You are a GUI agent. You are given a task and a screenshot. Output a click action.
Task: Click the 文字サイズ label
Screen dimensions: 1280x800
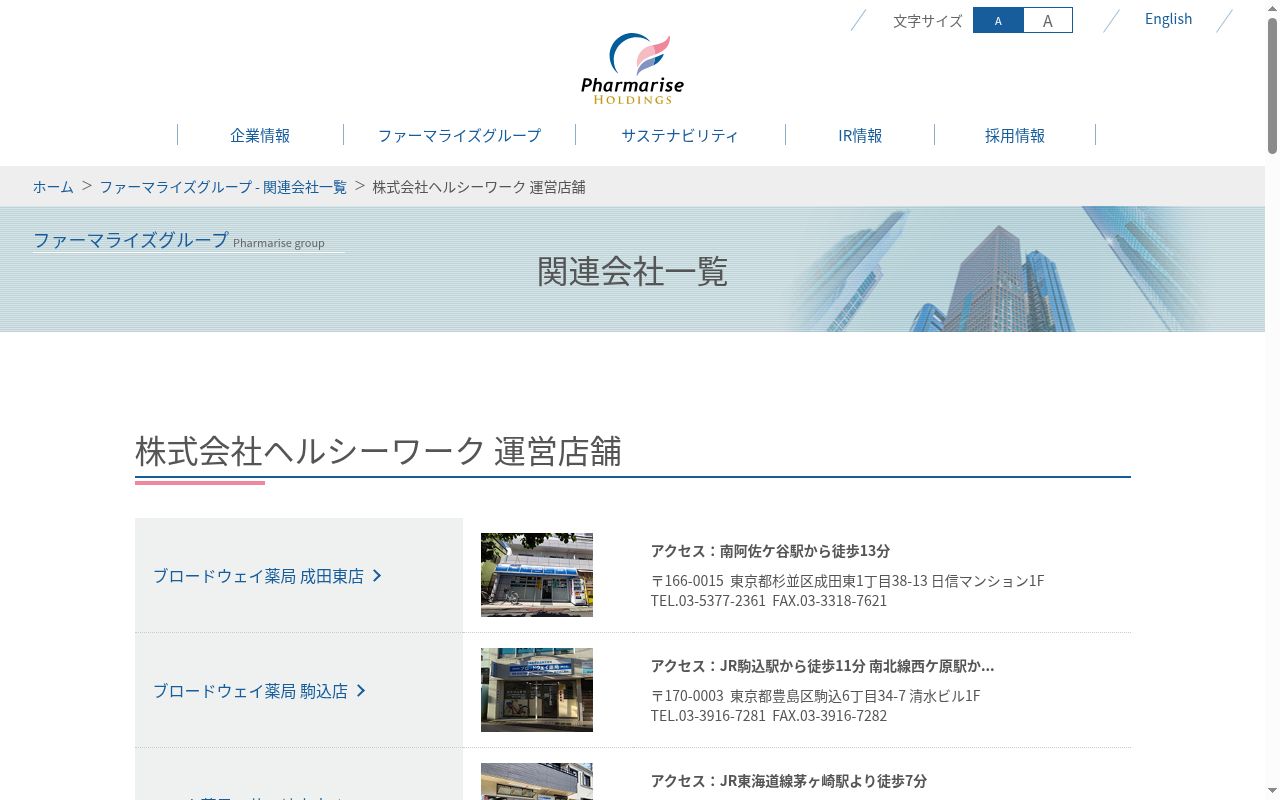tap(927, 21)
